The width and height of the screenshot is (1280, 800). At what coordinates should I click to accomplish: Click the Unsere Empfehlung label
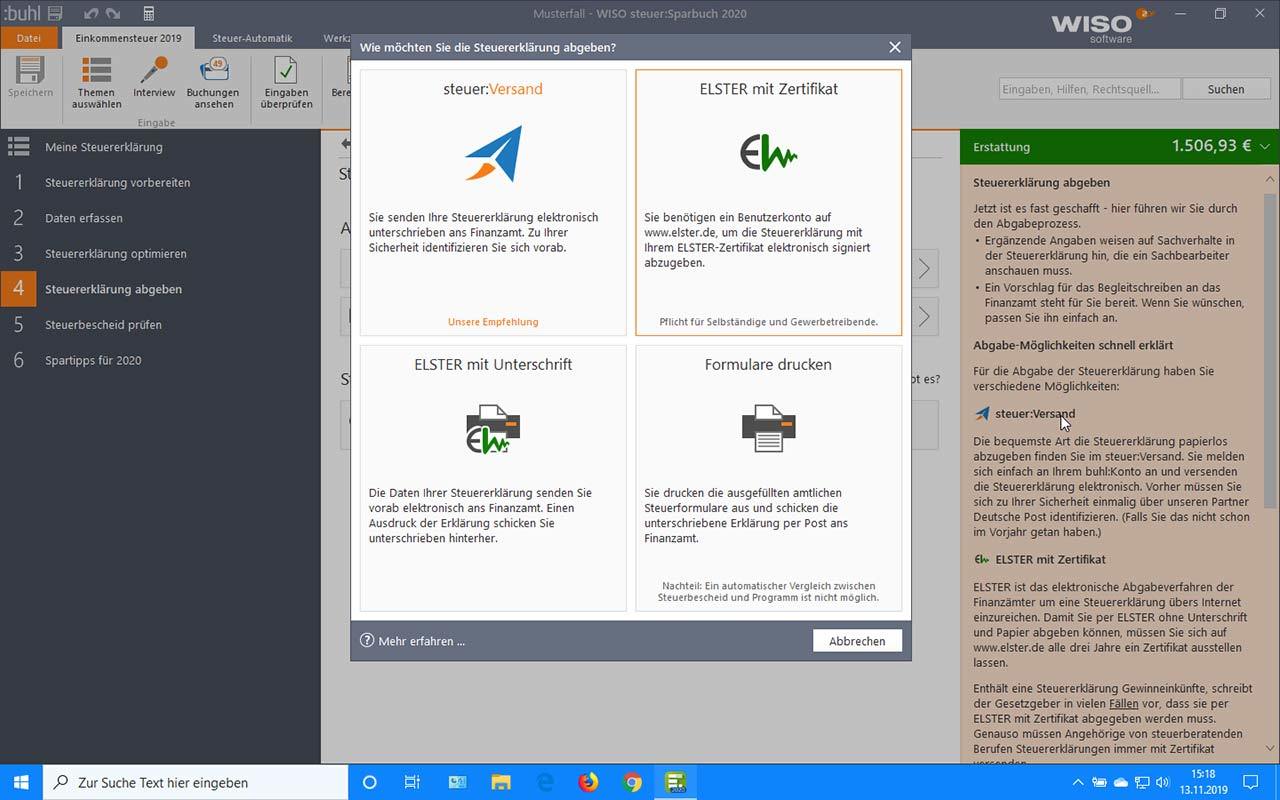(x=493, y=322)
